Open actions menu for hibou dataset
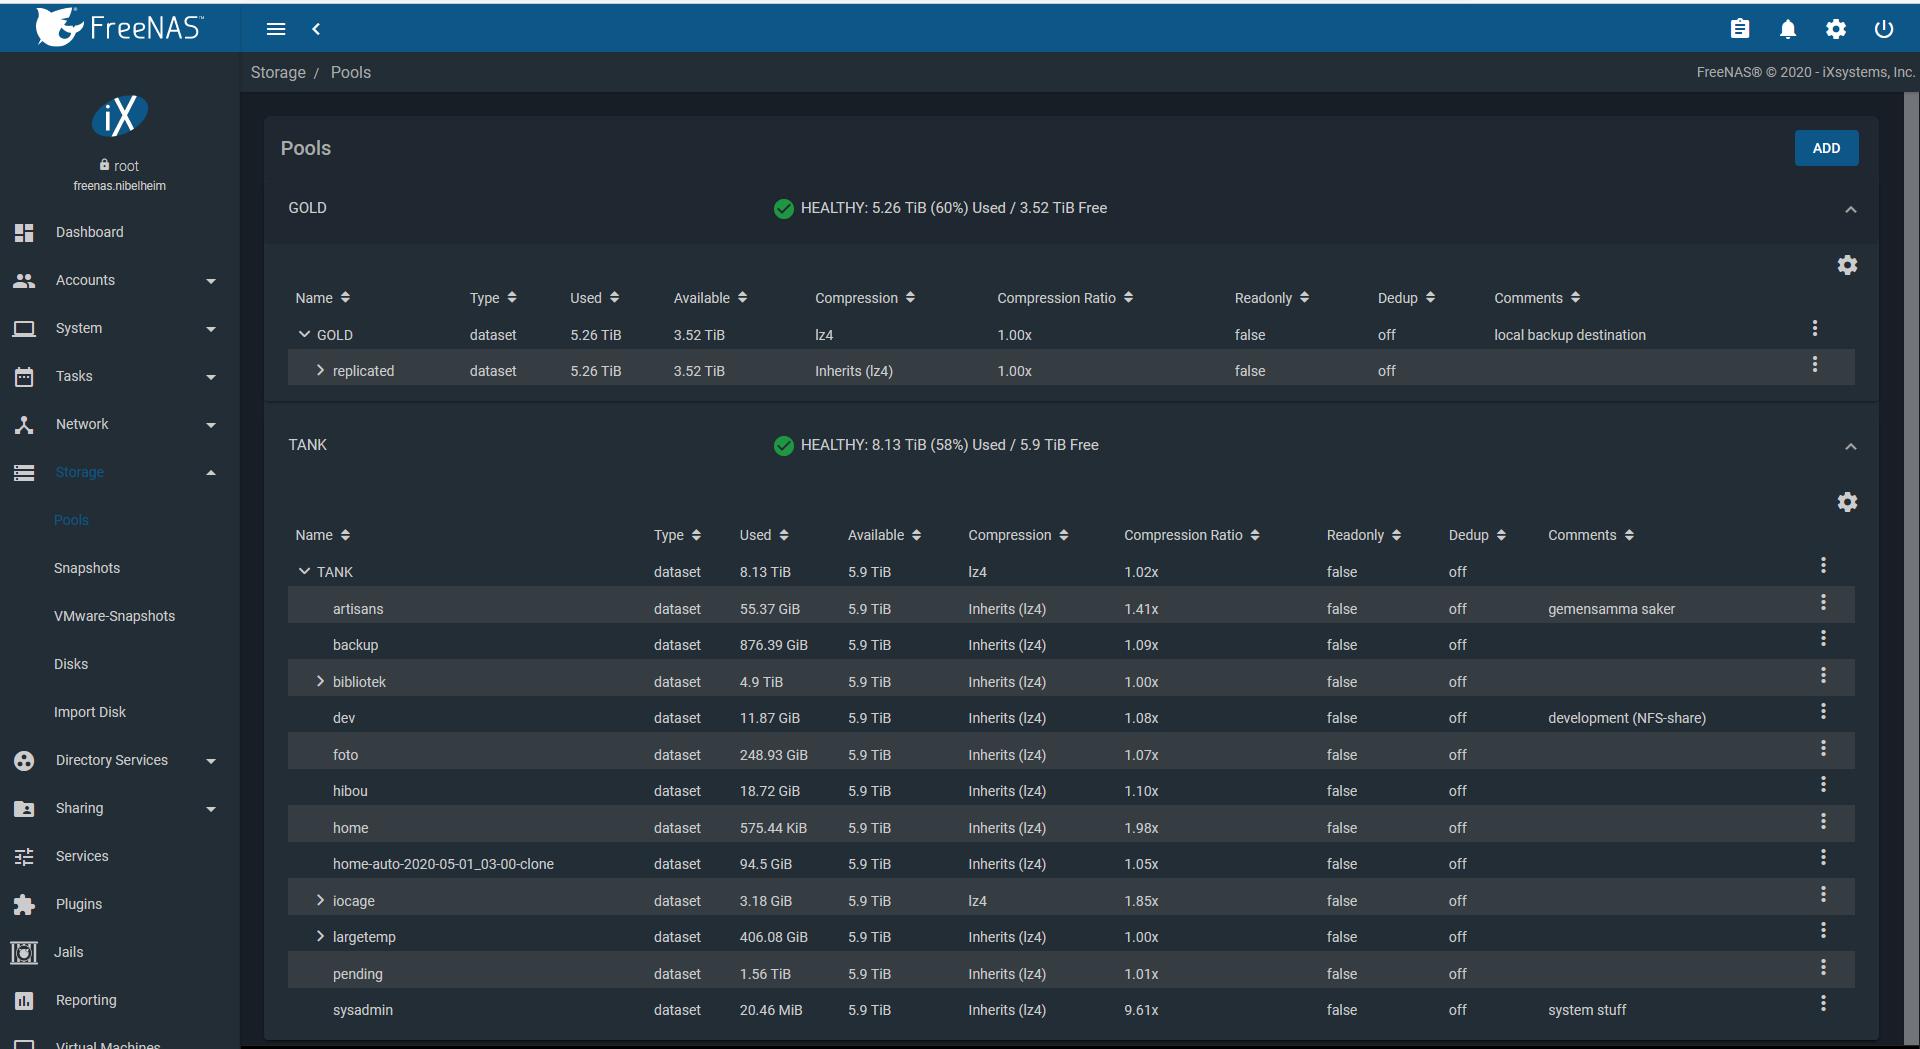 1823,784
